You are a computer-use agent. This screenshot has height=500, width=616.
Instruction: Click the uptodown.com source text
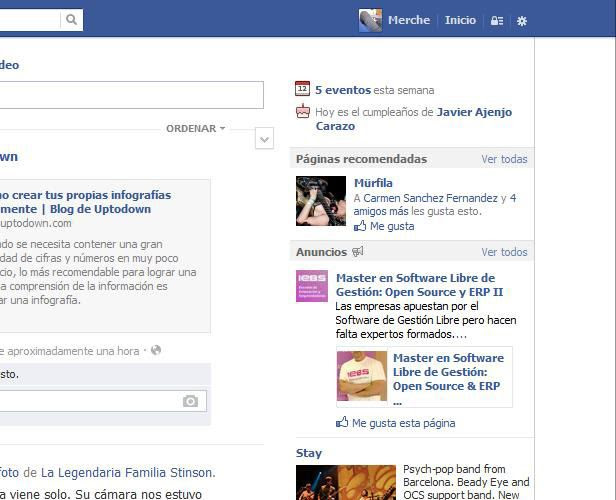(36, 223)
